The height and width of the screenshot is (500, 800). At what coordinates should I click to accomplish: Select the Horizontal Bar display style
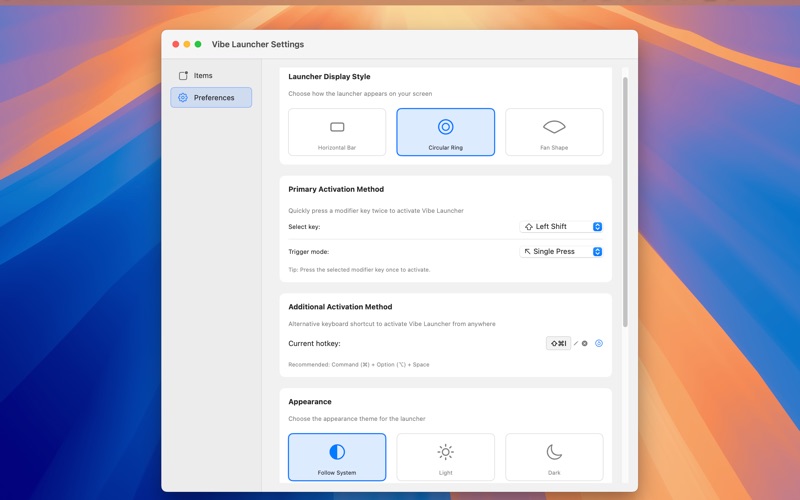[337, 132]
